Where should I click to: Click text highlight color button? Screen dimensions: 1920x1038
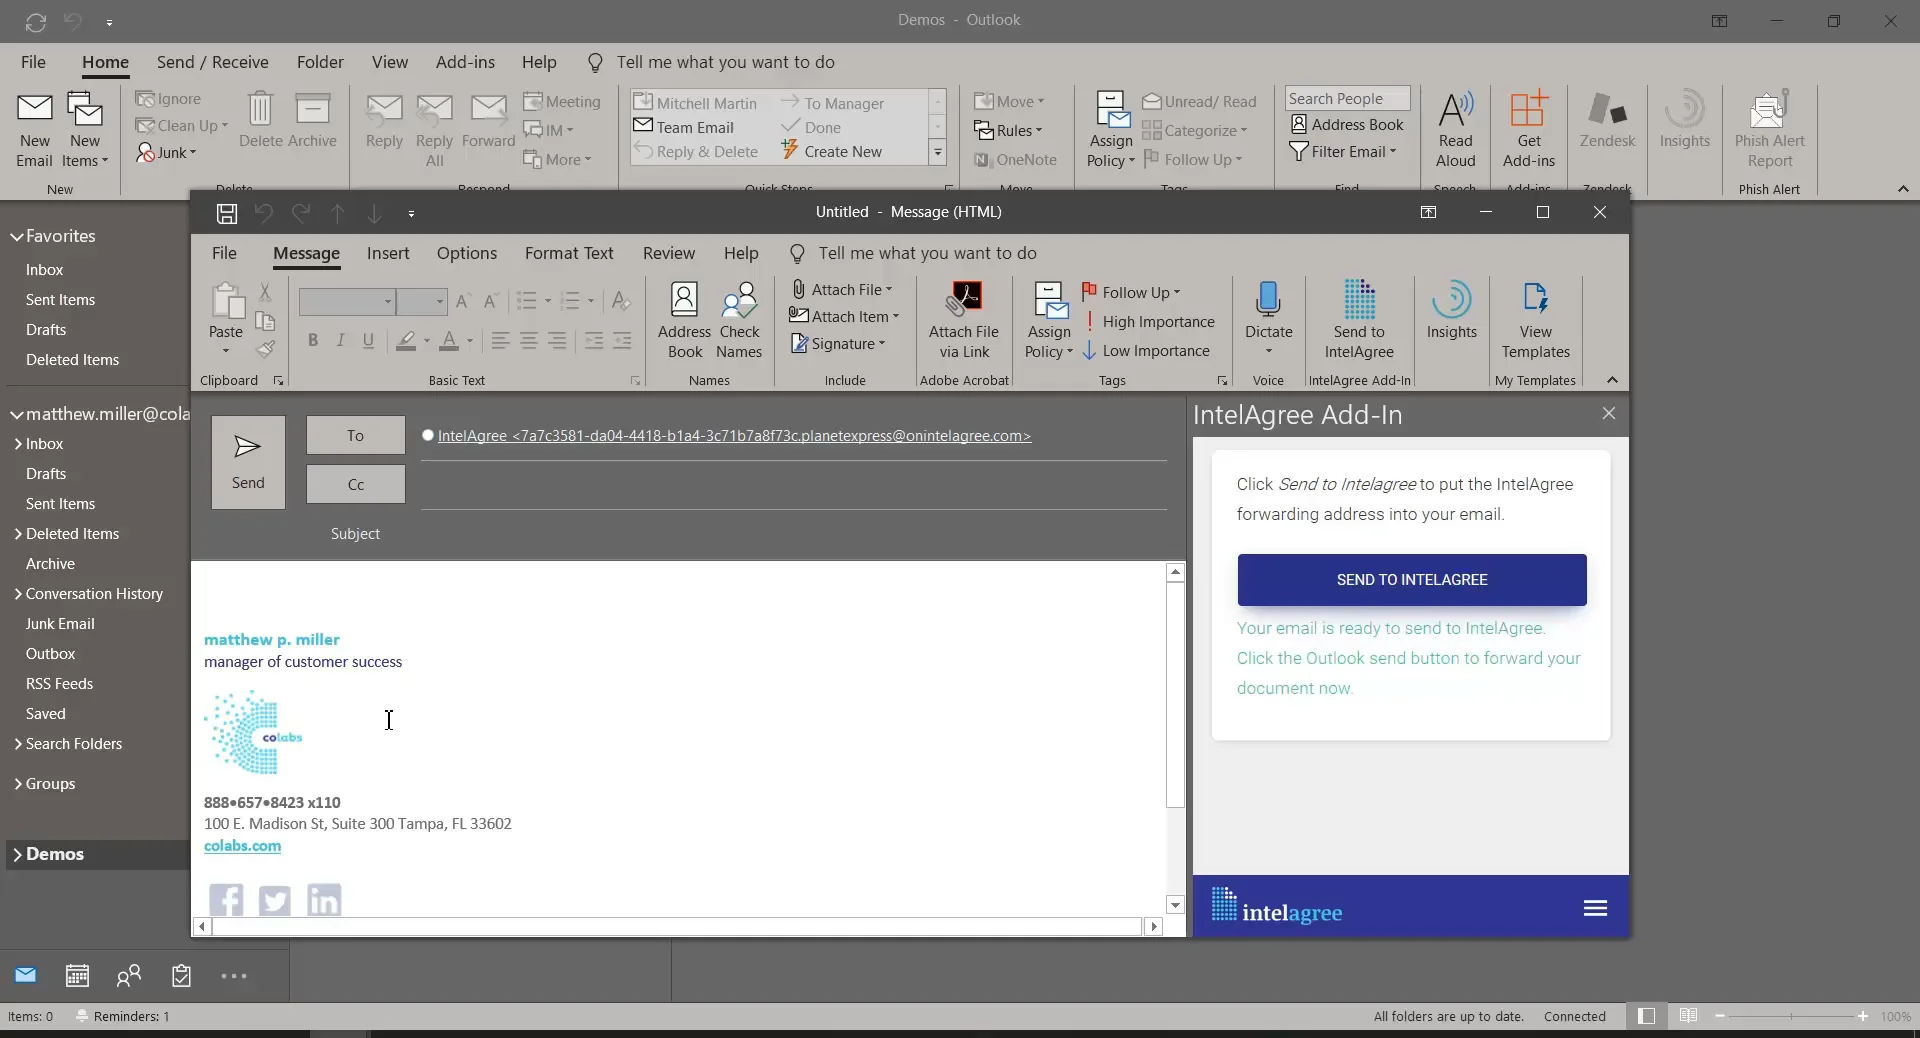tap(406, 341)
